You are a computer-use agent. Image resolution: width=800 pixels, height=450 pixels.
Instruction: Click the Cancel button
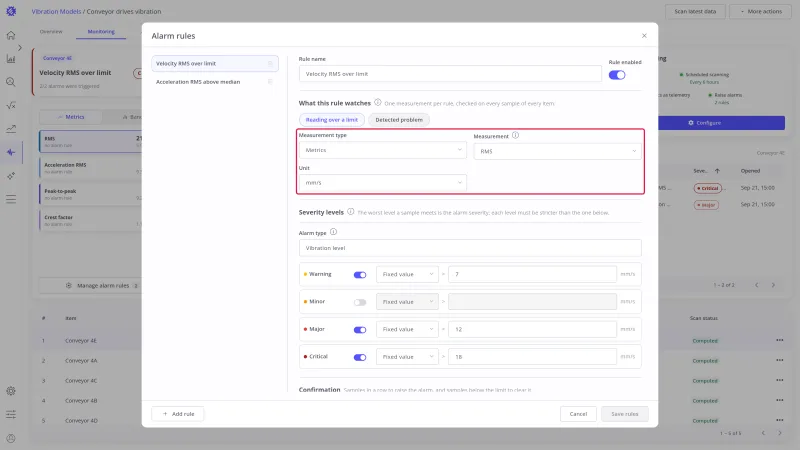[578, 414]
